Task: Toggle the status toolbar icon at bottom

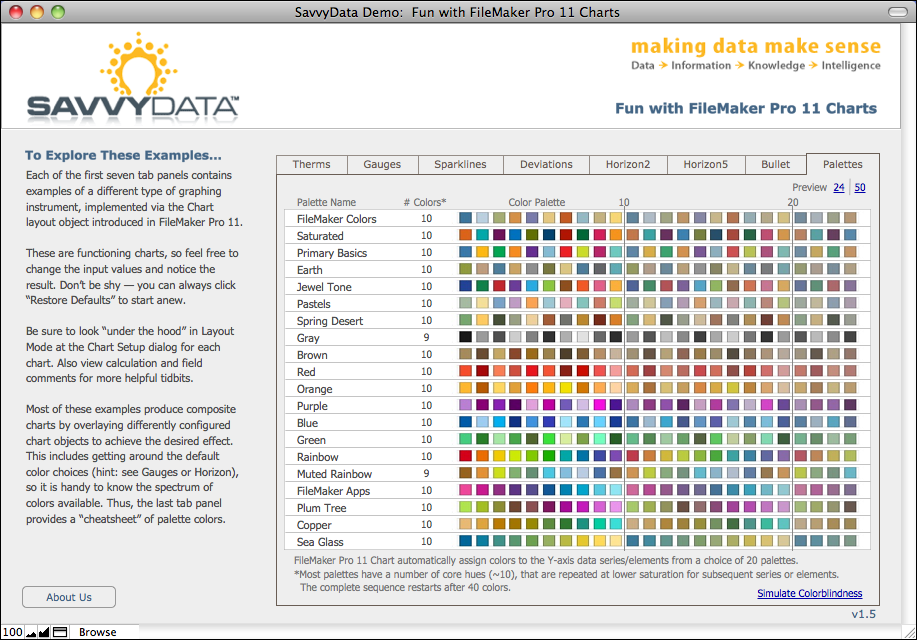Action: pos(60,632)
